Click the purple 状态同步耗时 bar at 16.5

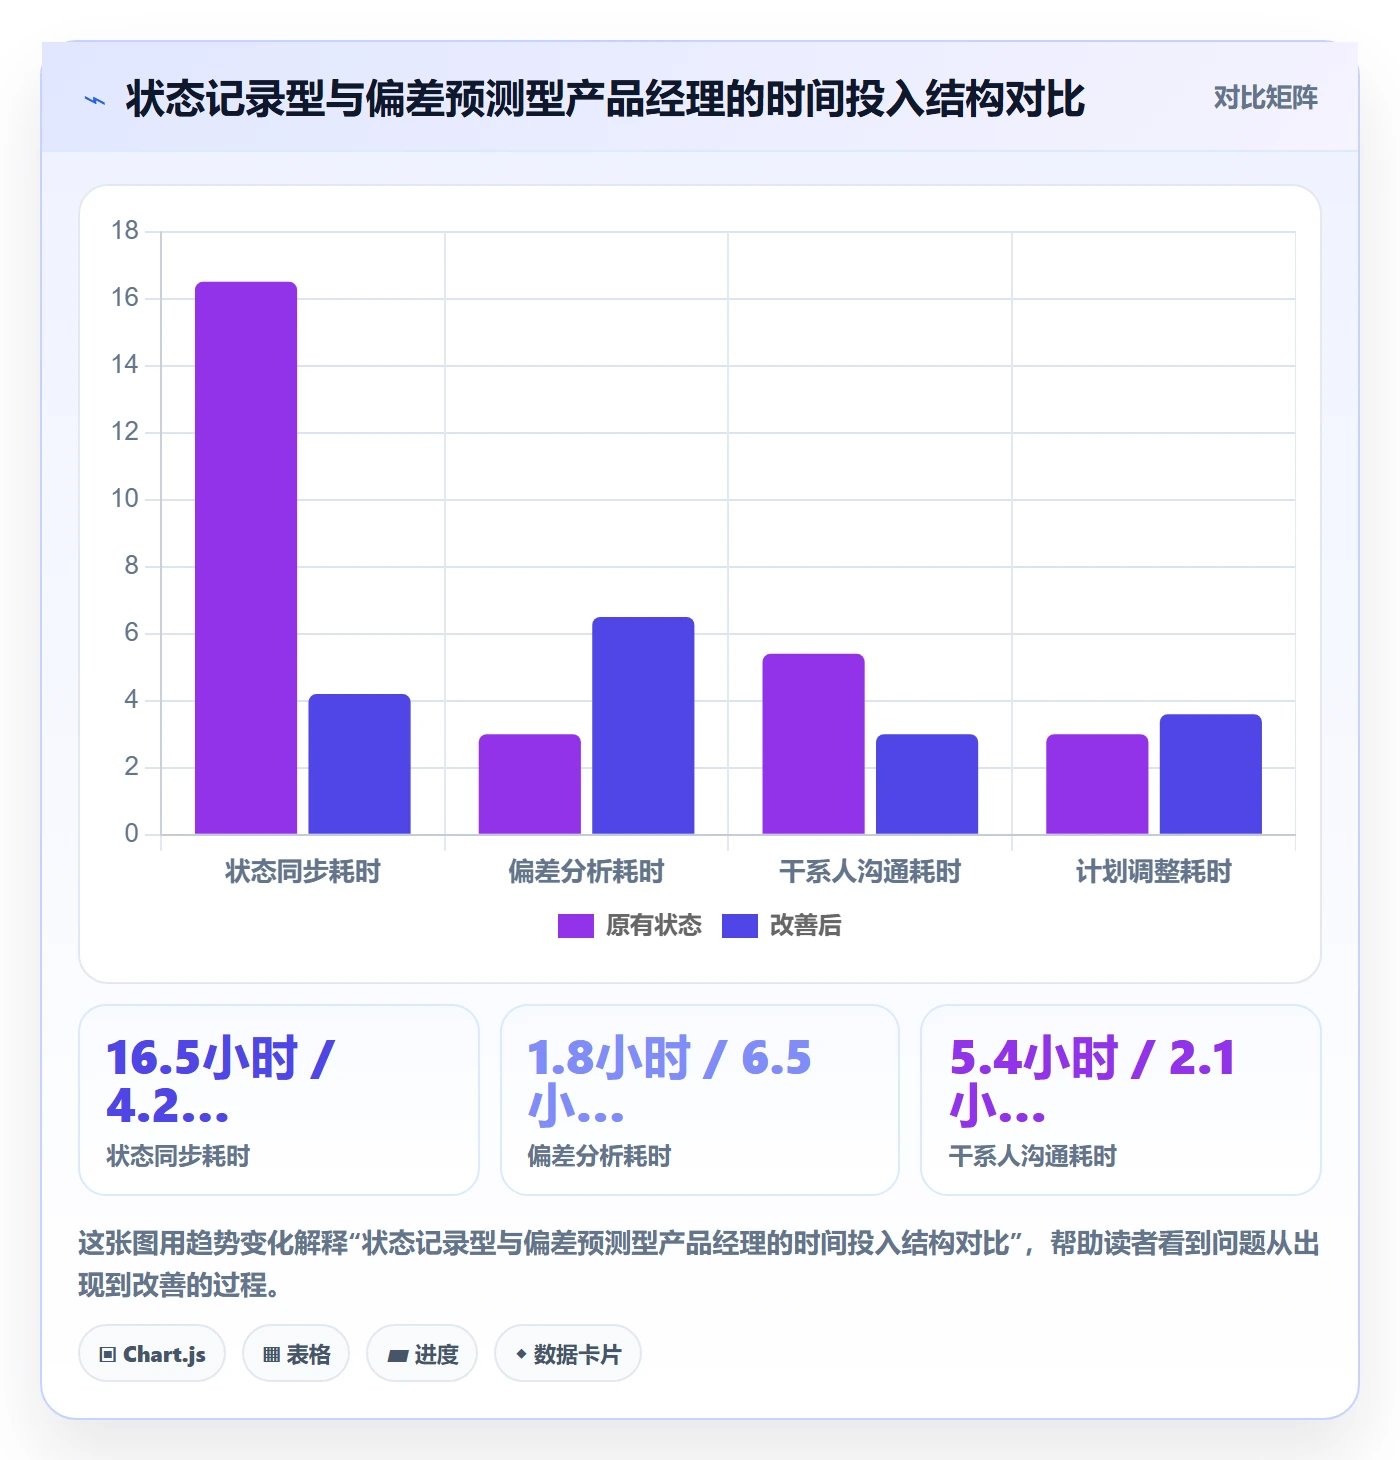pyautogui.click(x=246, y=558)
